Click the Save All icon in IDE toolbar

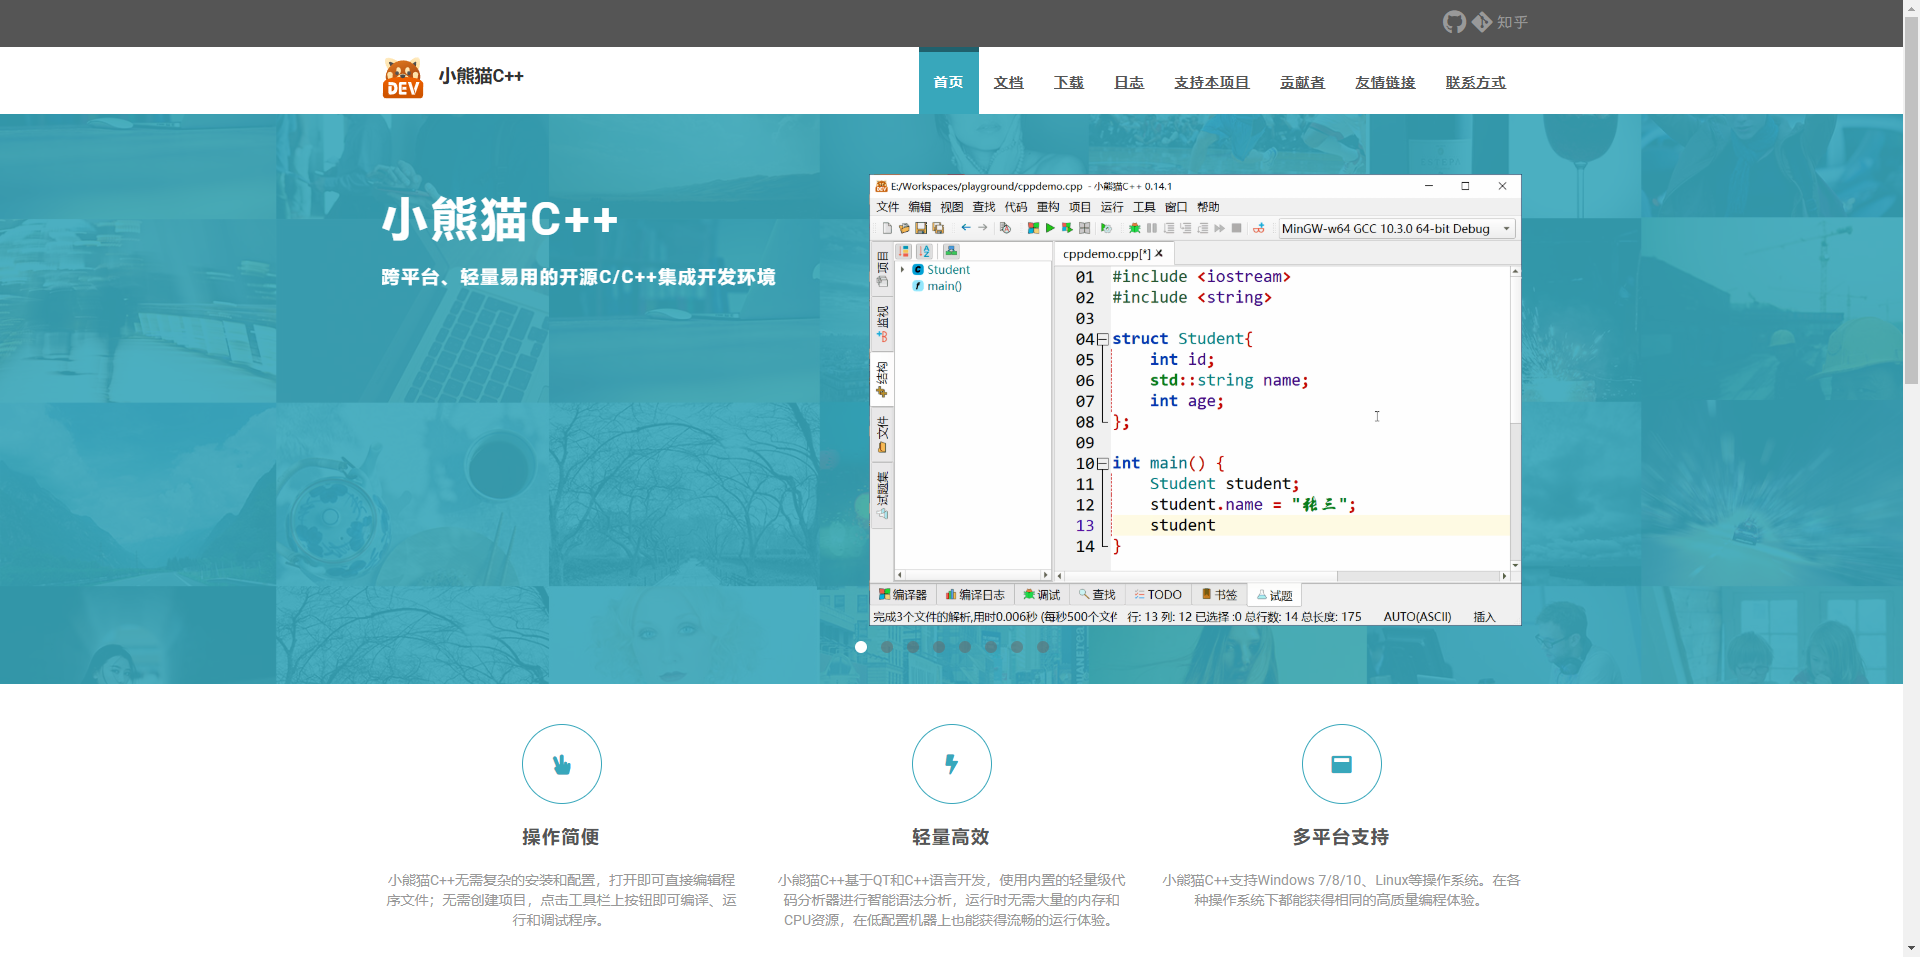coord(938,228)
